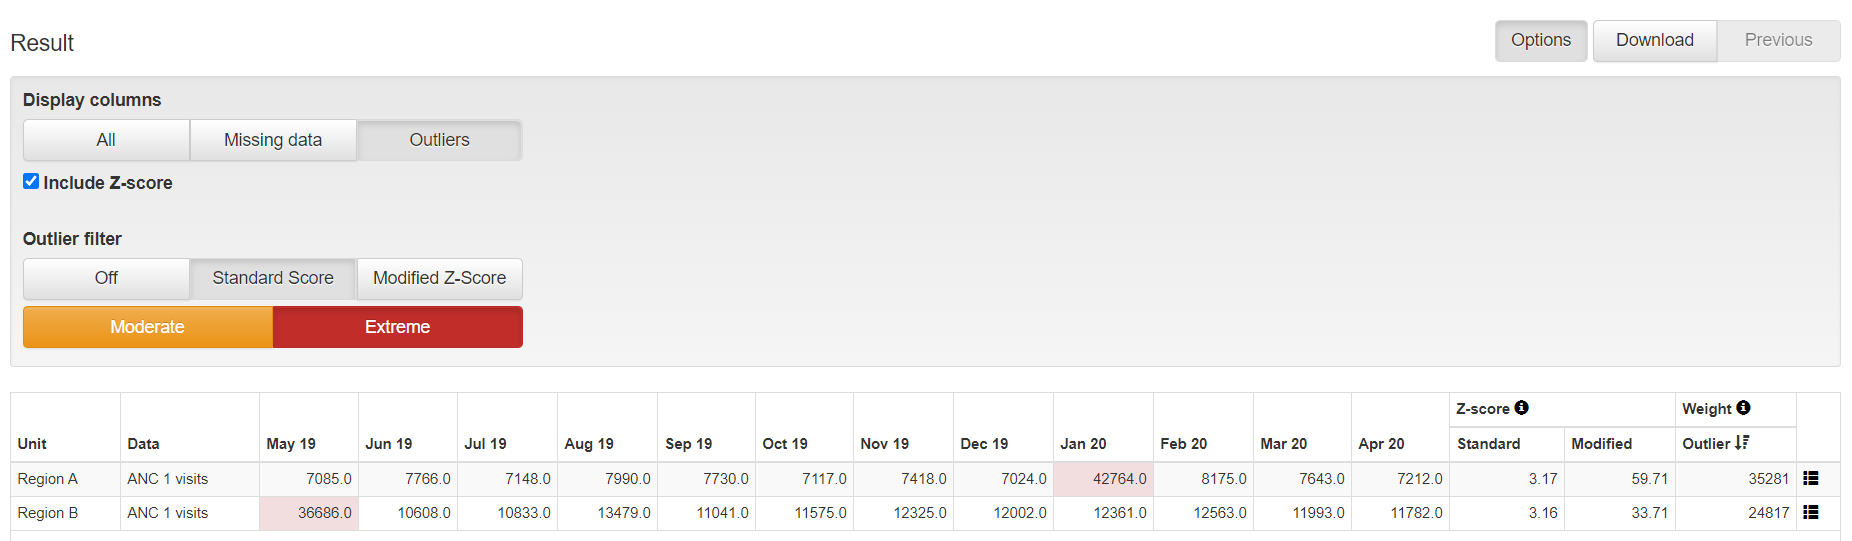Screen dimensions: 1852x541
Task: Turn the outlier filter Off
Action: [x=106, y=278]
